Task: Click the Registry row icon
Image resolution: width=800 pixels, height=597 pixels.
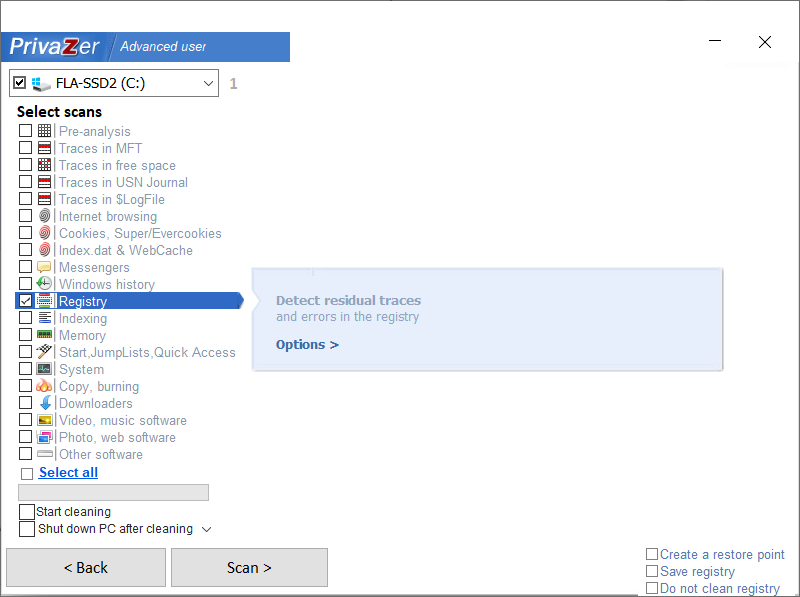Action: [45, 301]
